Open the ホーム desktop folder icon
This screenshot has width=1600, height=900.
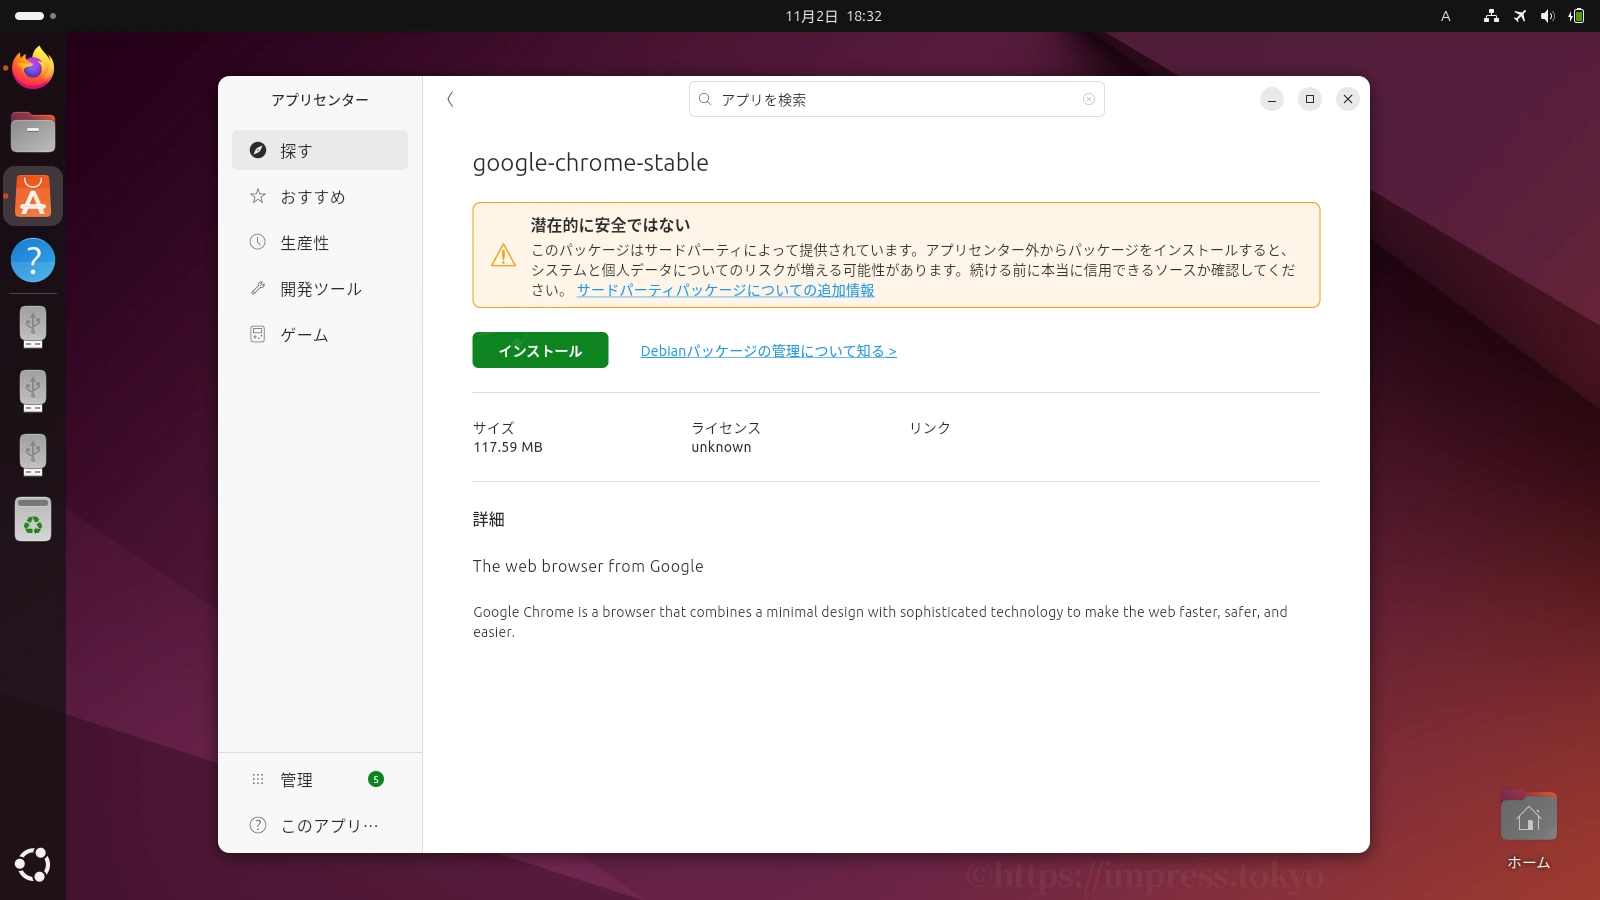(1528, 830)
